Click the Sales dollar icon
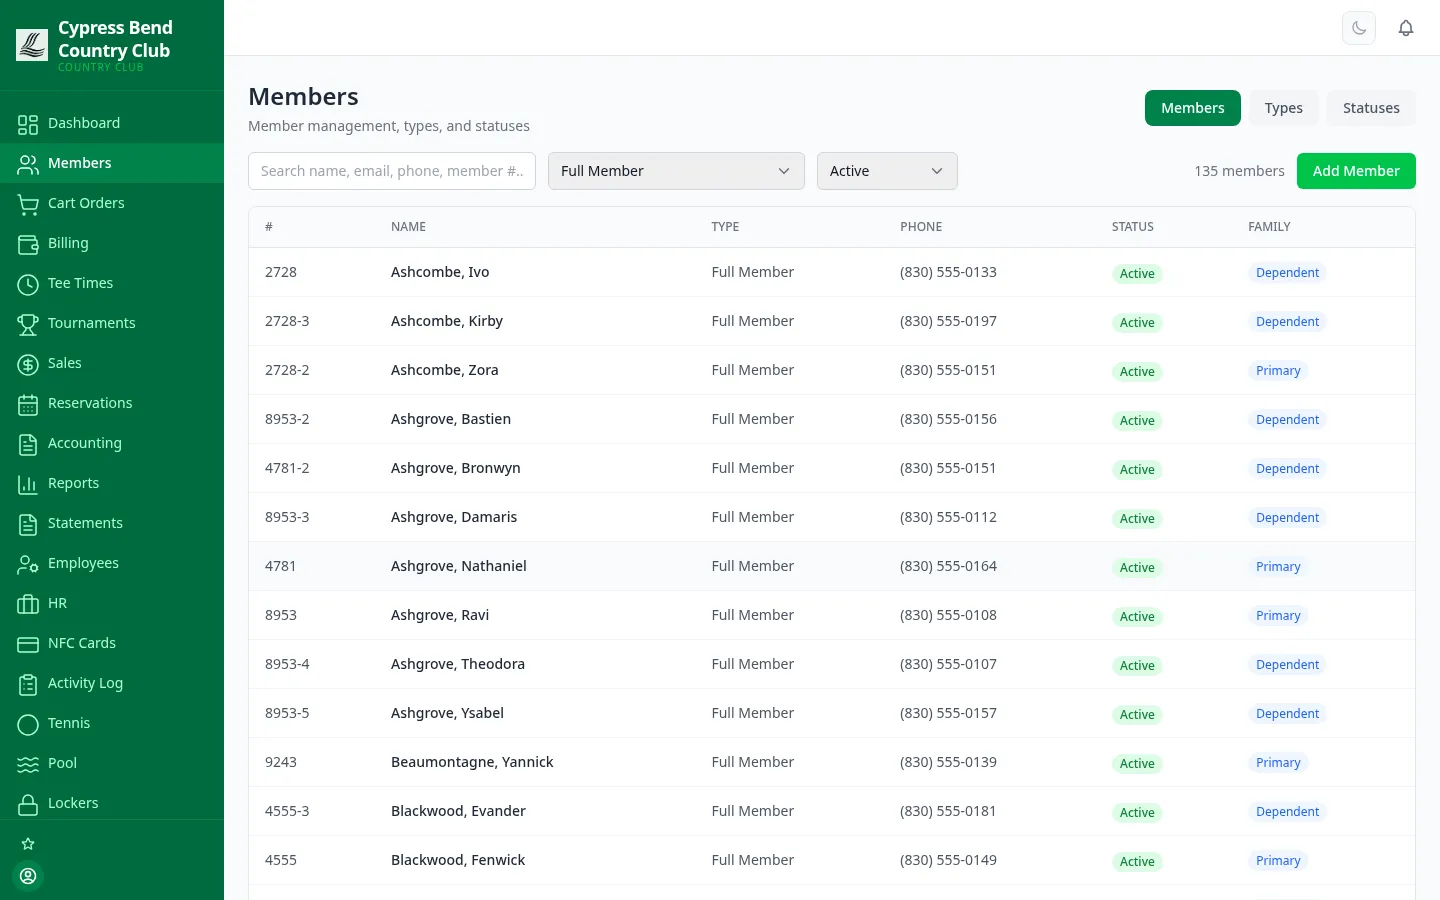The height and width of the screenshot is (900, 1440). coord(28,364)
